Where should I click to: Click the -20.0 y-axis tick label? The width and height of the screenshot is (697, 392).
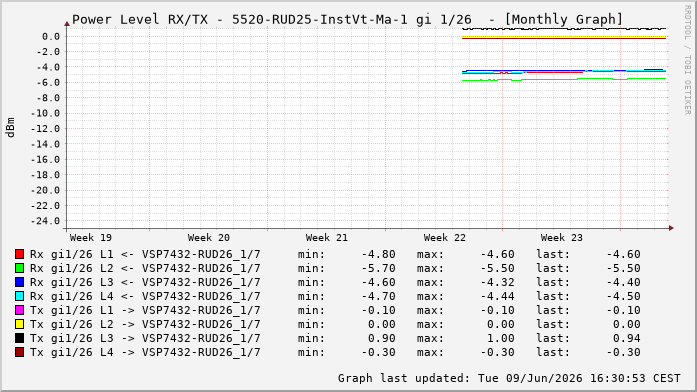(x=45, y=190)
